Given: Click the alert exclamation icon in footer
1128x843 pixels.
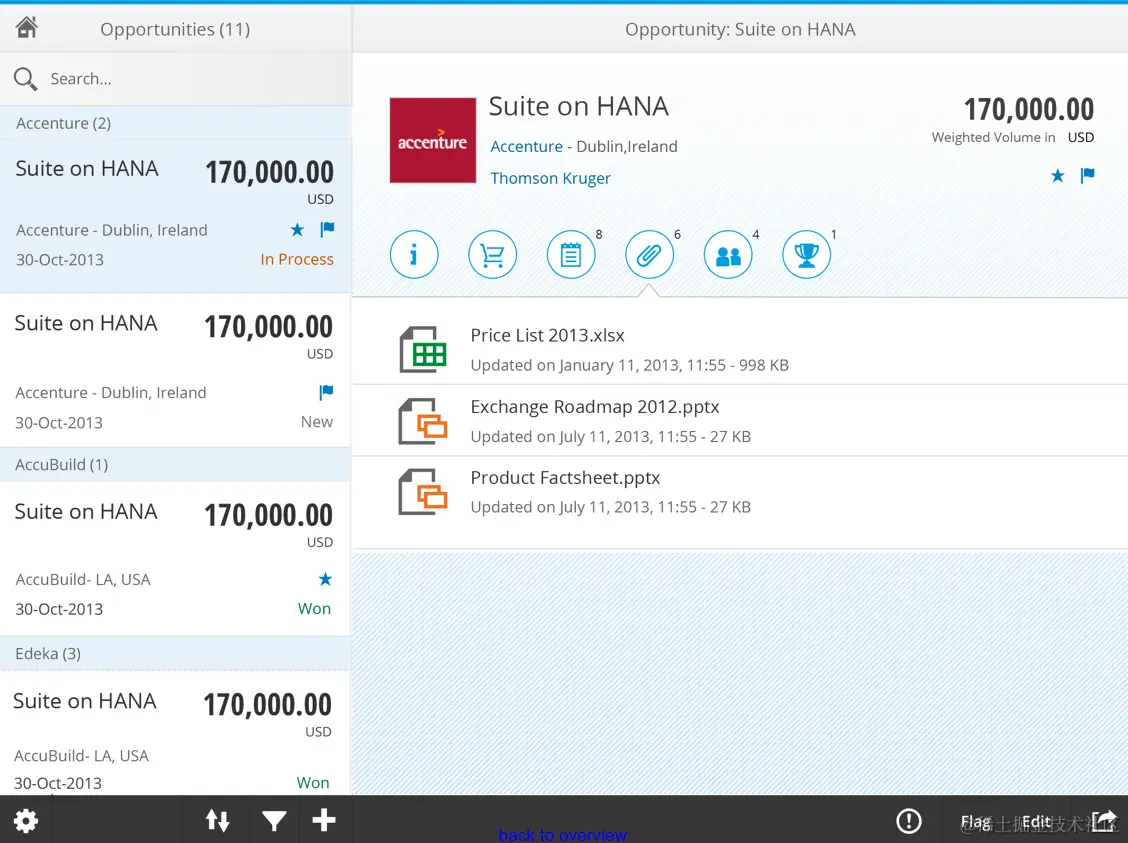Looking at the screenshot, I should click(909, 821).
